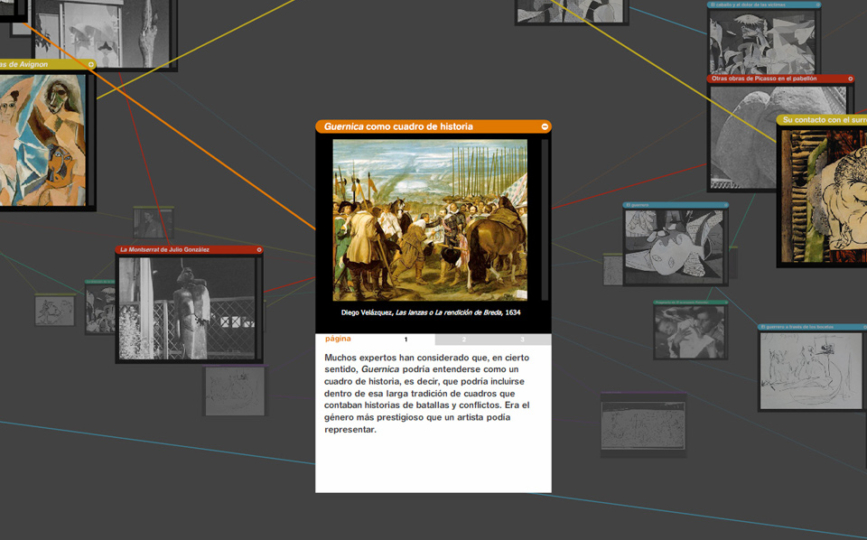
Task: Select the Guernica como cuadro de historia title bar
Action: 433,127
